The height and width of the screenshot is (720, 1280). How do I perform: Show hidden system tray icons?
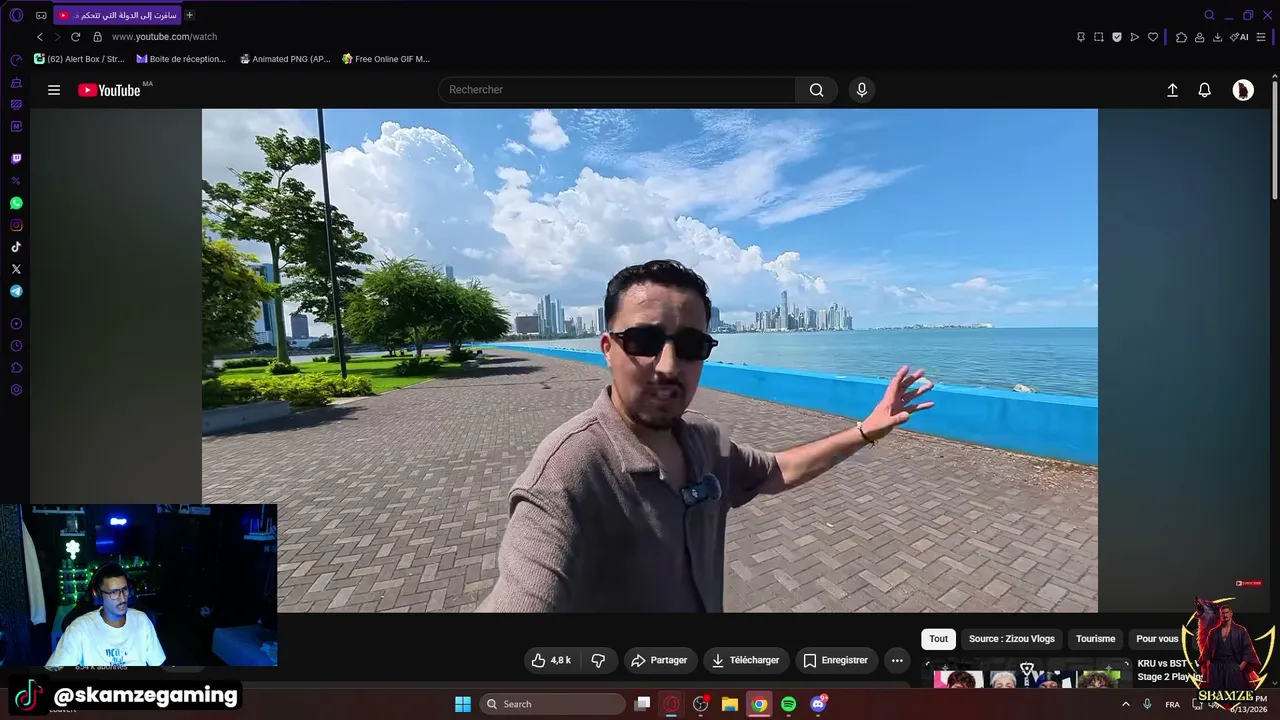[x=1125, y=704]
